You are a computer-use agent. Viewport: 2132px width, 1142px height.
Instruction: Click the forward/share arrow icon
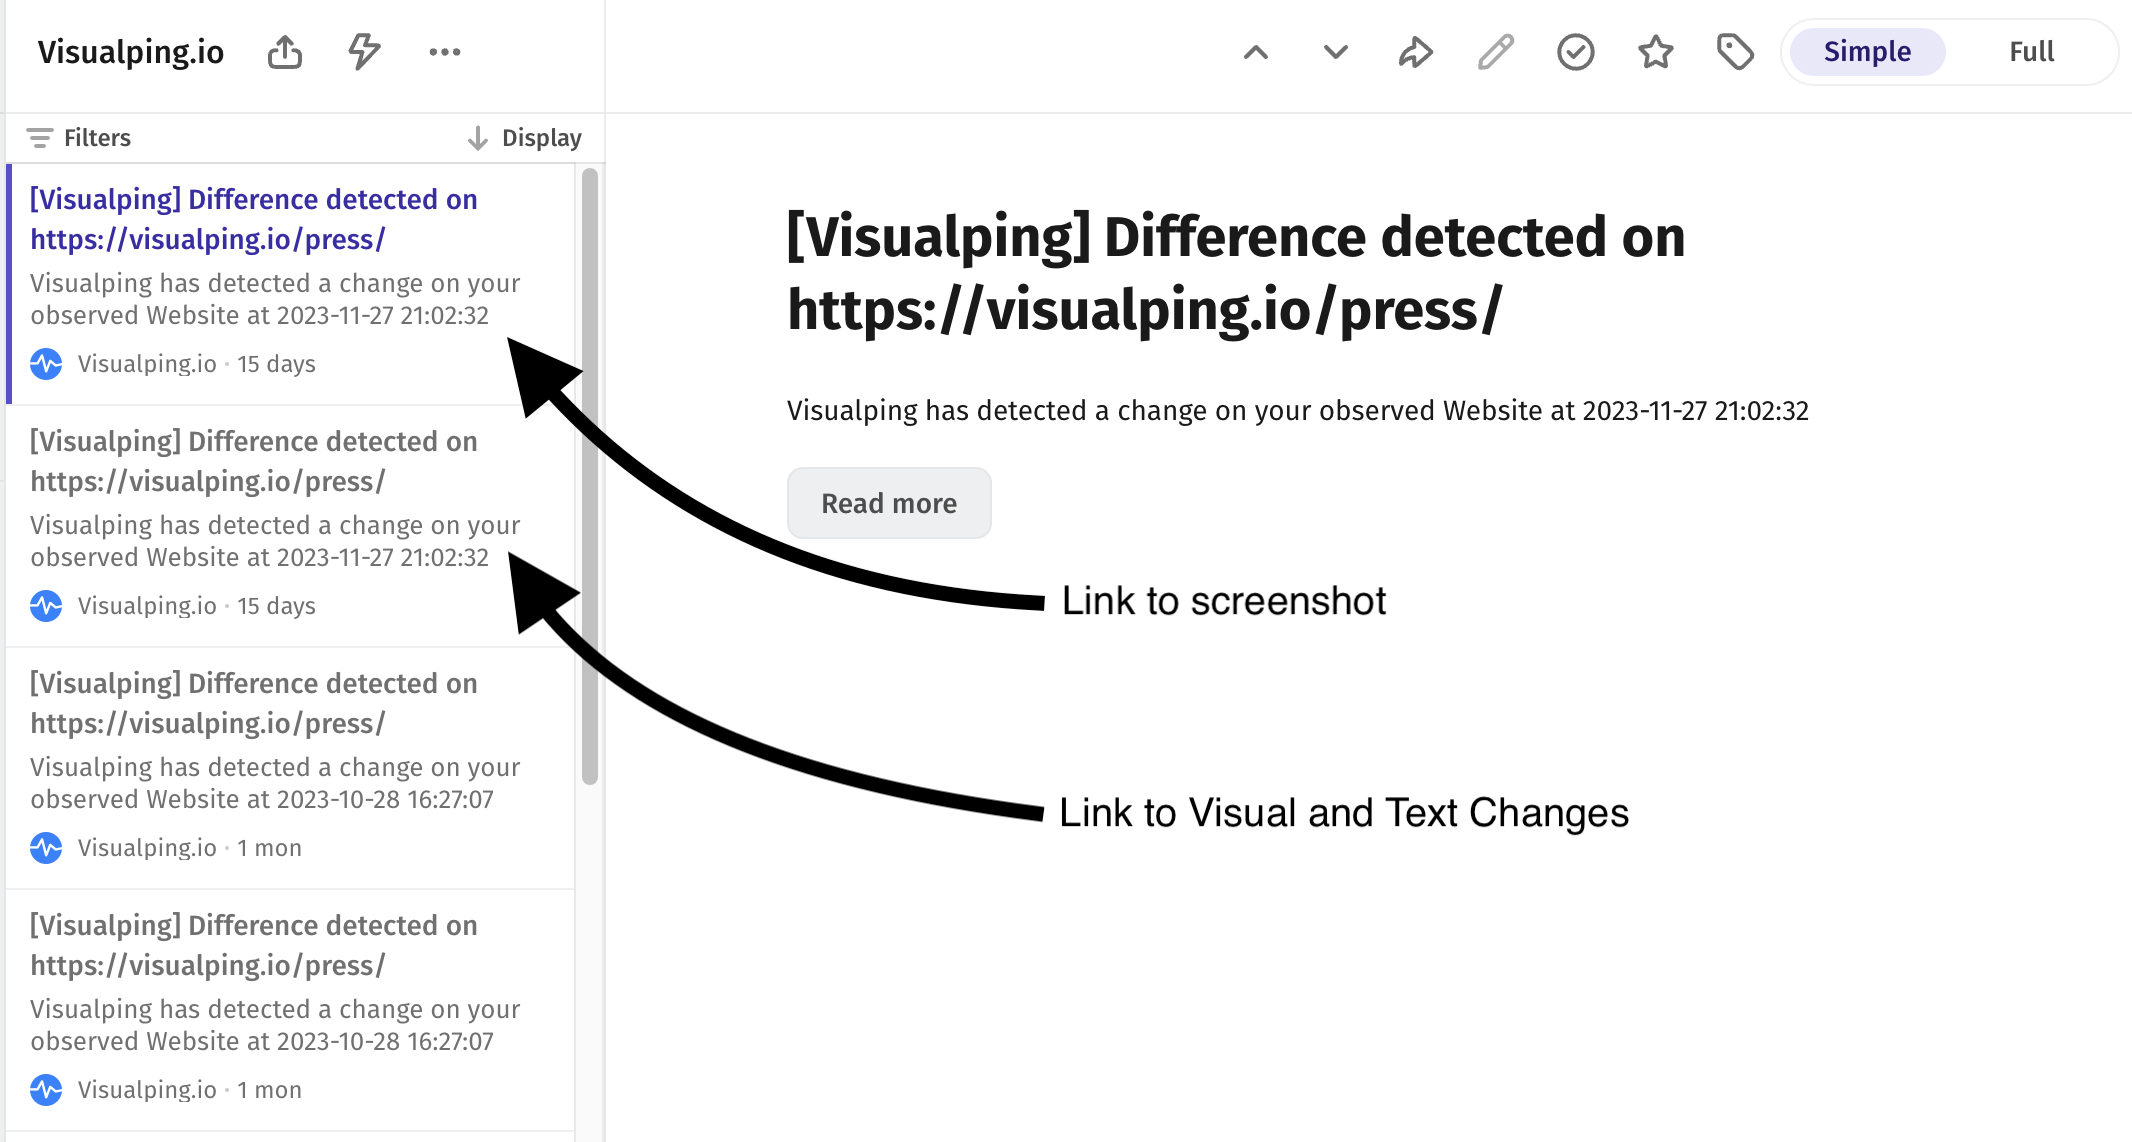(x=1416, y=52)
